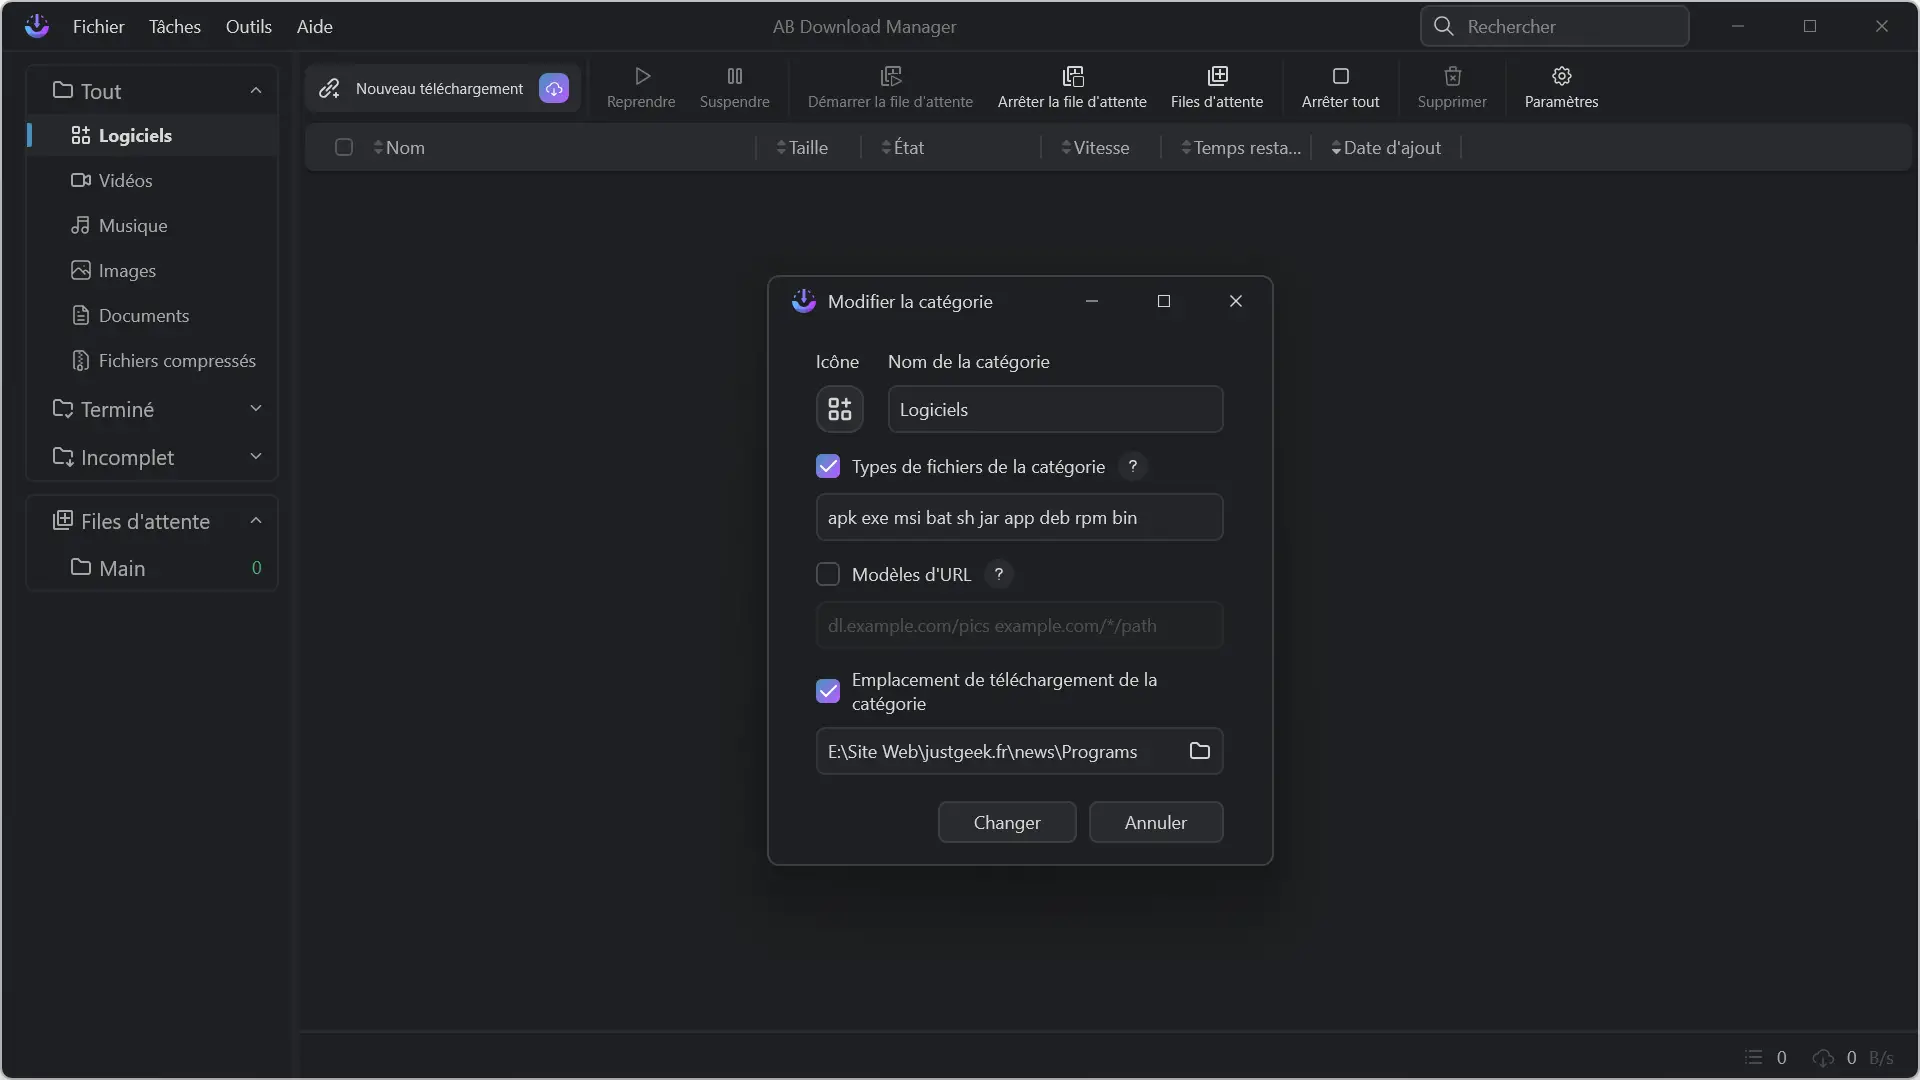Close the Modifier la catégorie dialog
Screen dimensions: 1920x1080
coord(1236,301)
